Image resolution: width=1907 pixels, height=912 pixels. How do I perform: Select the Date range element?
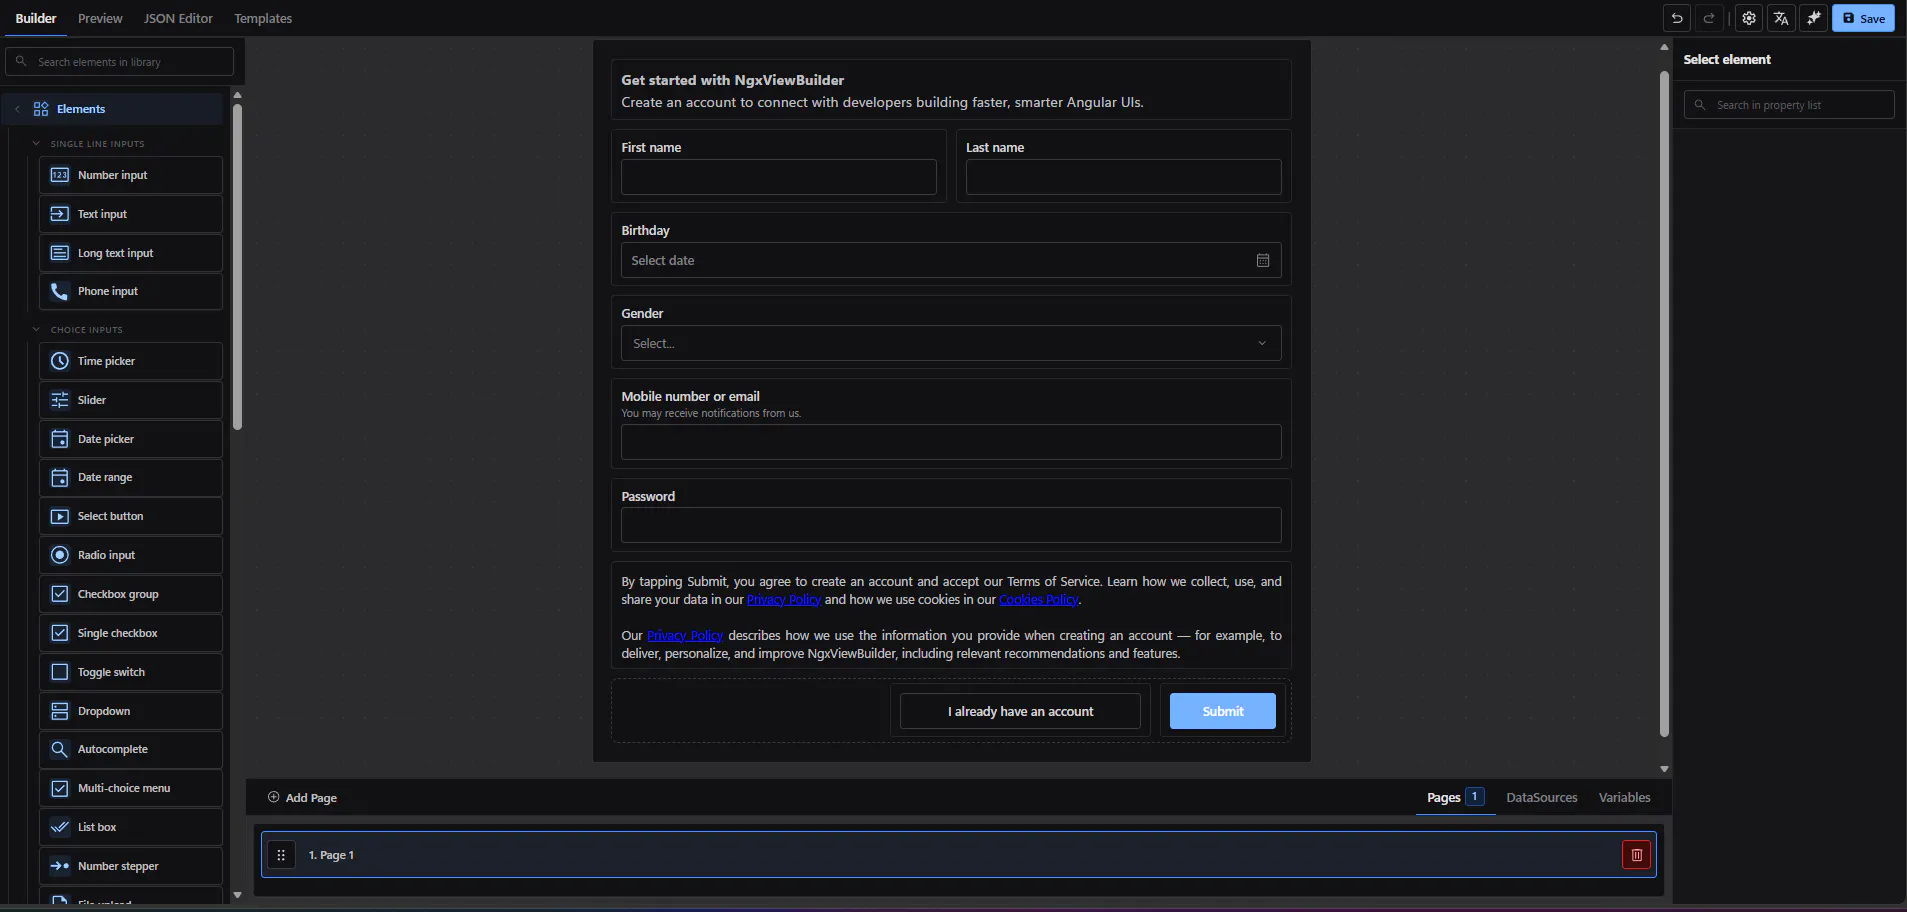coord(131,477)
